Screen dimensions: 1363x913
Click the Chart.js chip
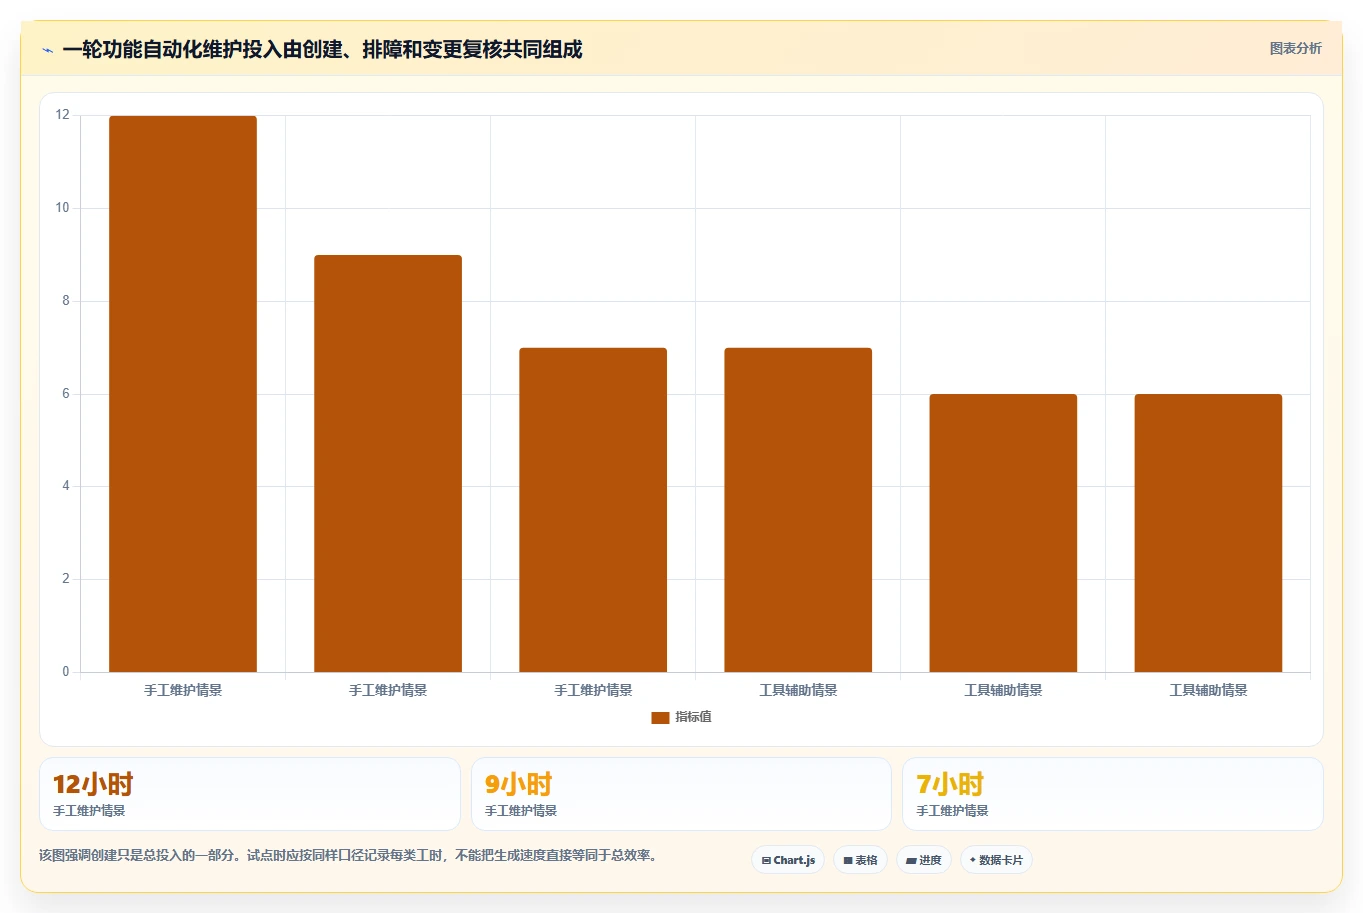click(788, 860)
